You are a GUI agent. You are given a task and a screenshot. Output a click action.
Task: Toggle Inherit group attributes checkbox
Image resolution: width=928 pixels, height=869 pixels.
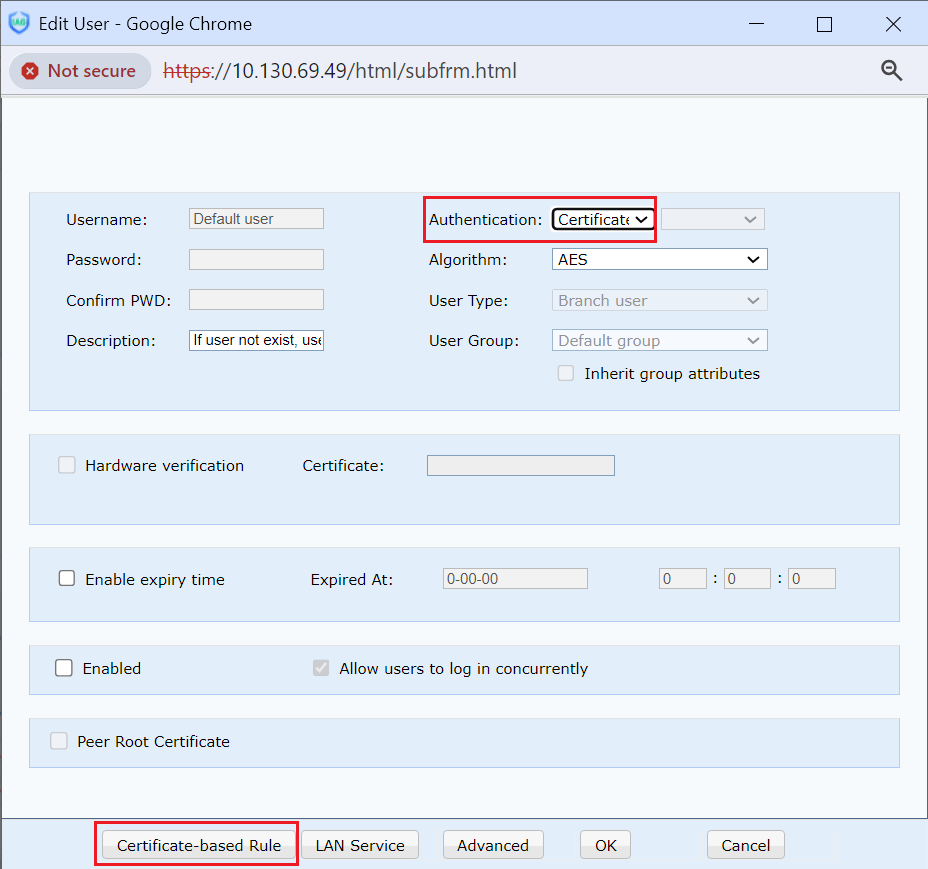coord(566,373)
